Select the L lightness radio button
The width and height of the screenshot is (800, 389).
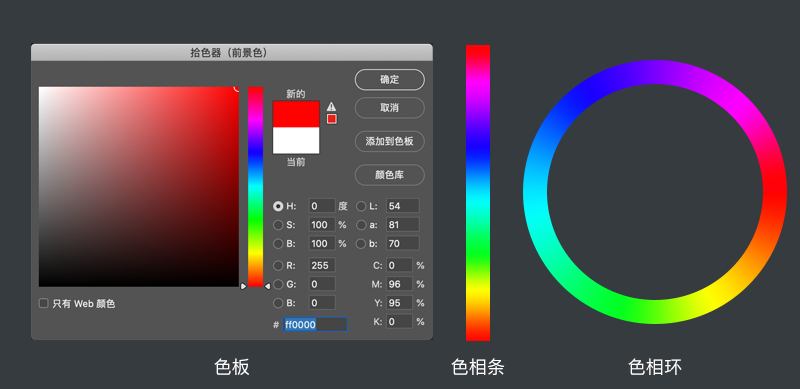(361, 206)
